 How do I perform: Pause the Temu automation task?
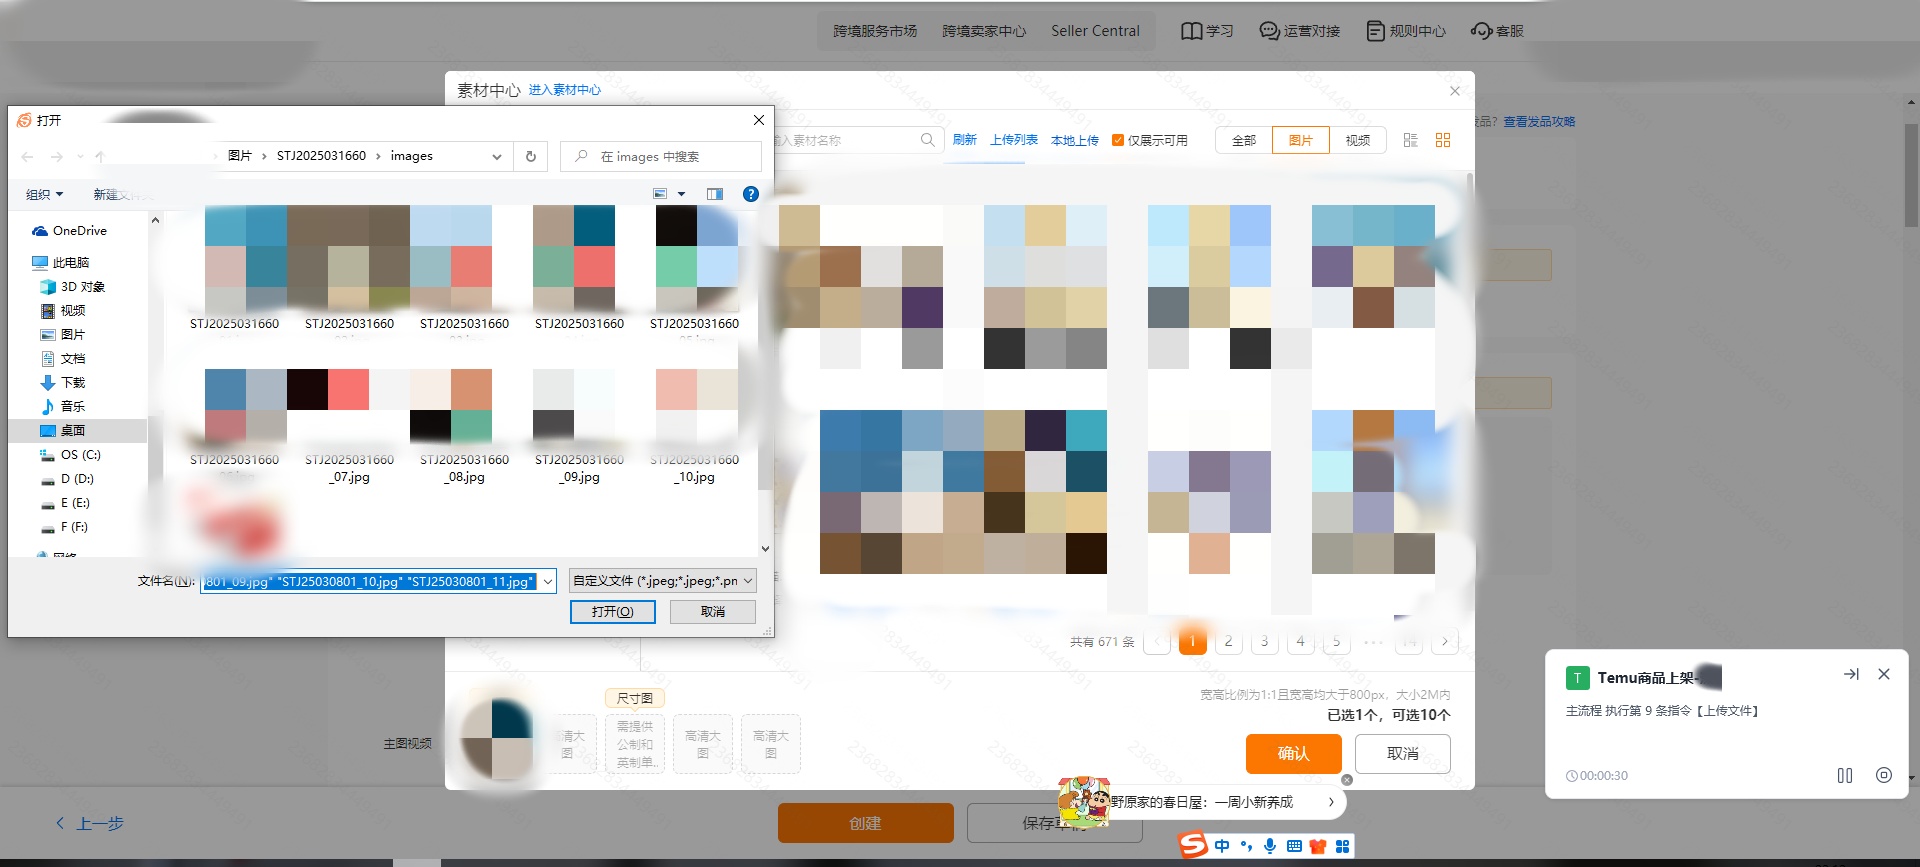pos(1845,775)
